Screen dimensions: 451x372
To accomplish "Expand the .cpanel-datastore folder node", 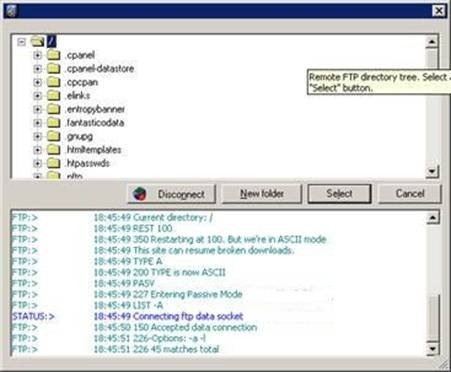I will 37,69.
